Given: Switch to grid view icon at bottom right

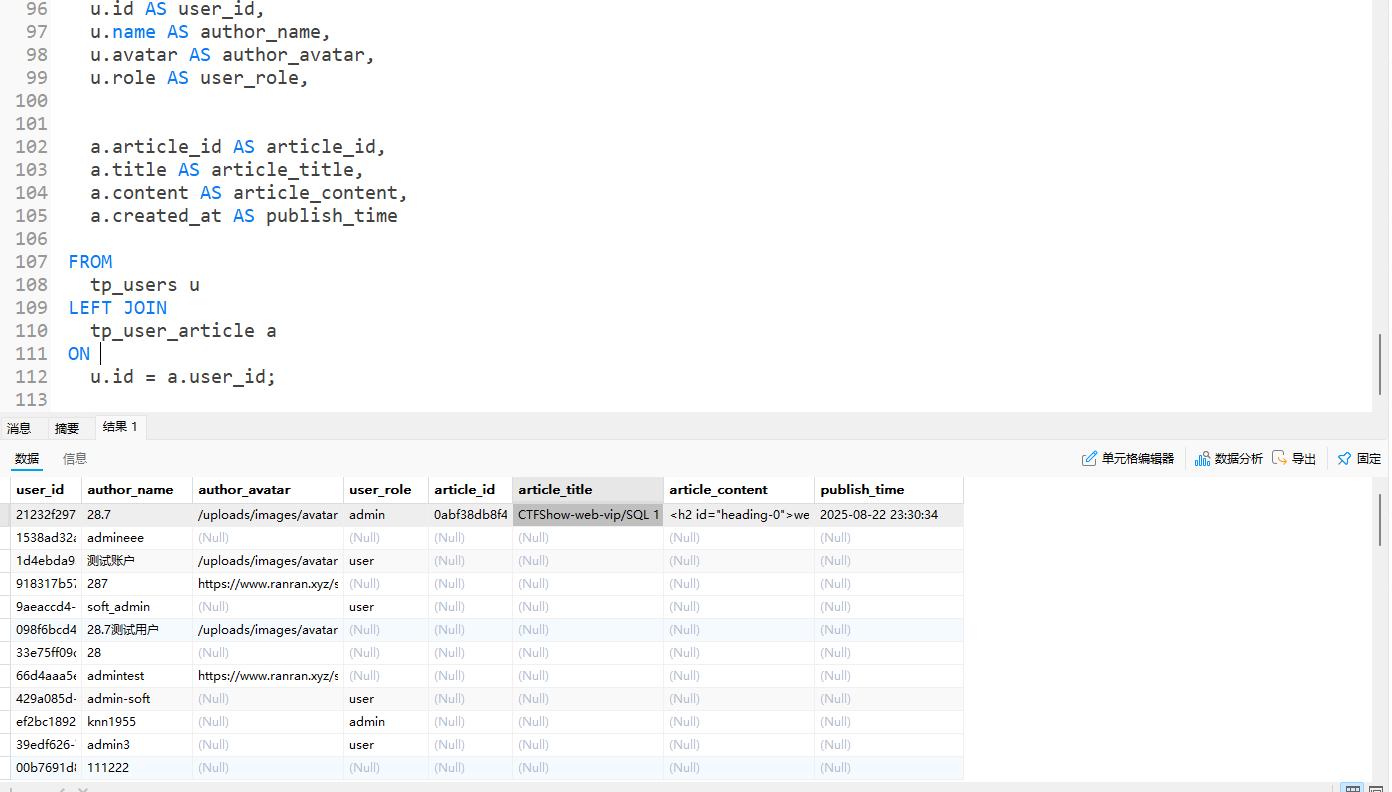Looking at the screenshot, I should click(1351, 787).
